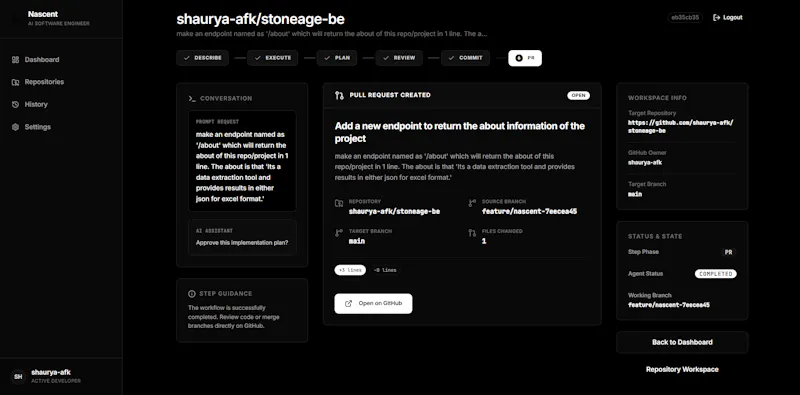The width and height of the screenshot is (800, 395).
Task: Click the terminal icon beside CONVERSATION
Action: tap(192, 98)
